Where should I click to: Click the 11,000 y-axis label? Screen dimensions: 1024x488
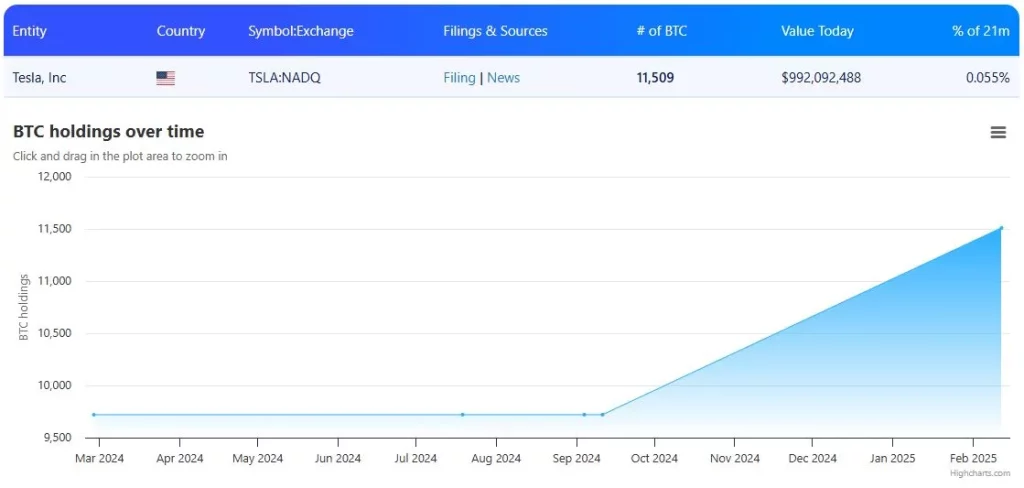[54, 281]
